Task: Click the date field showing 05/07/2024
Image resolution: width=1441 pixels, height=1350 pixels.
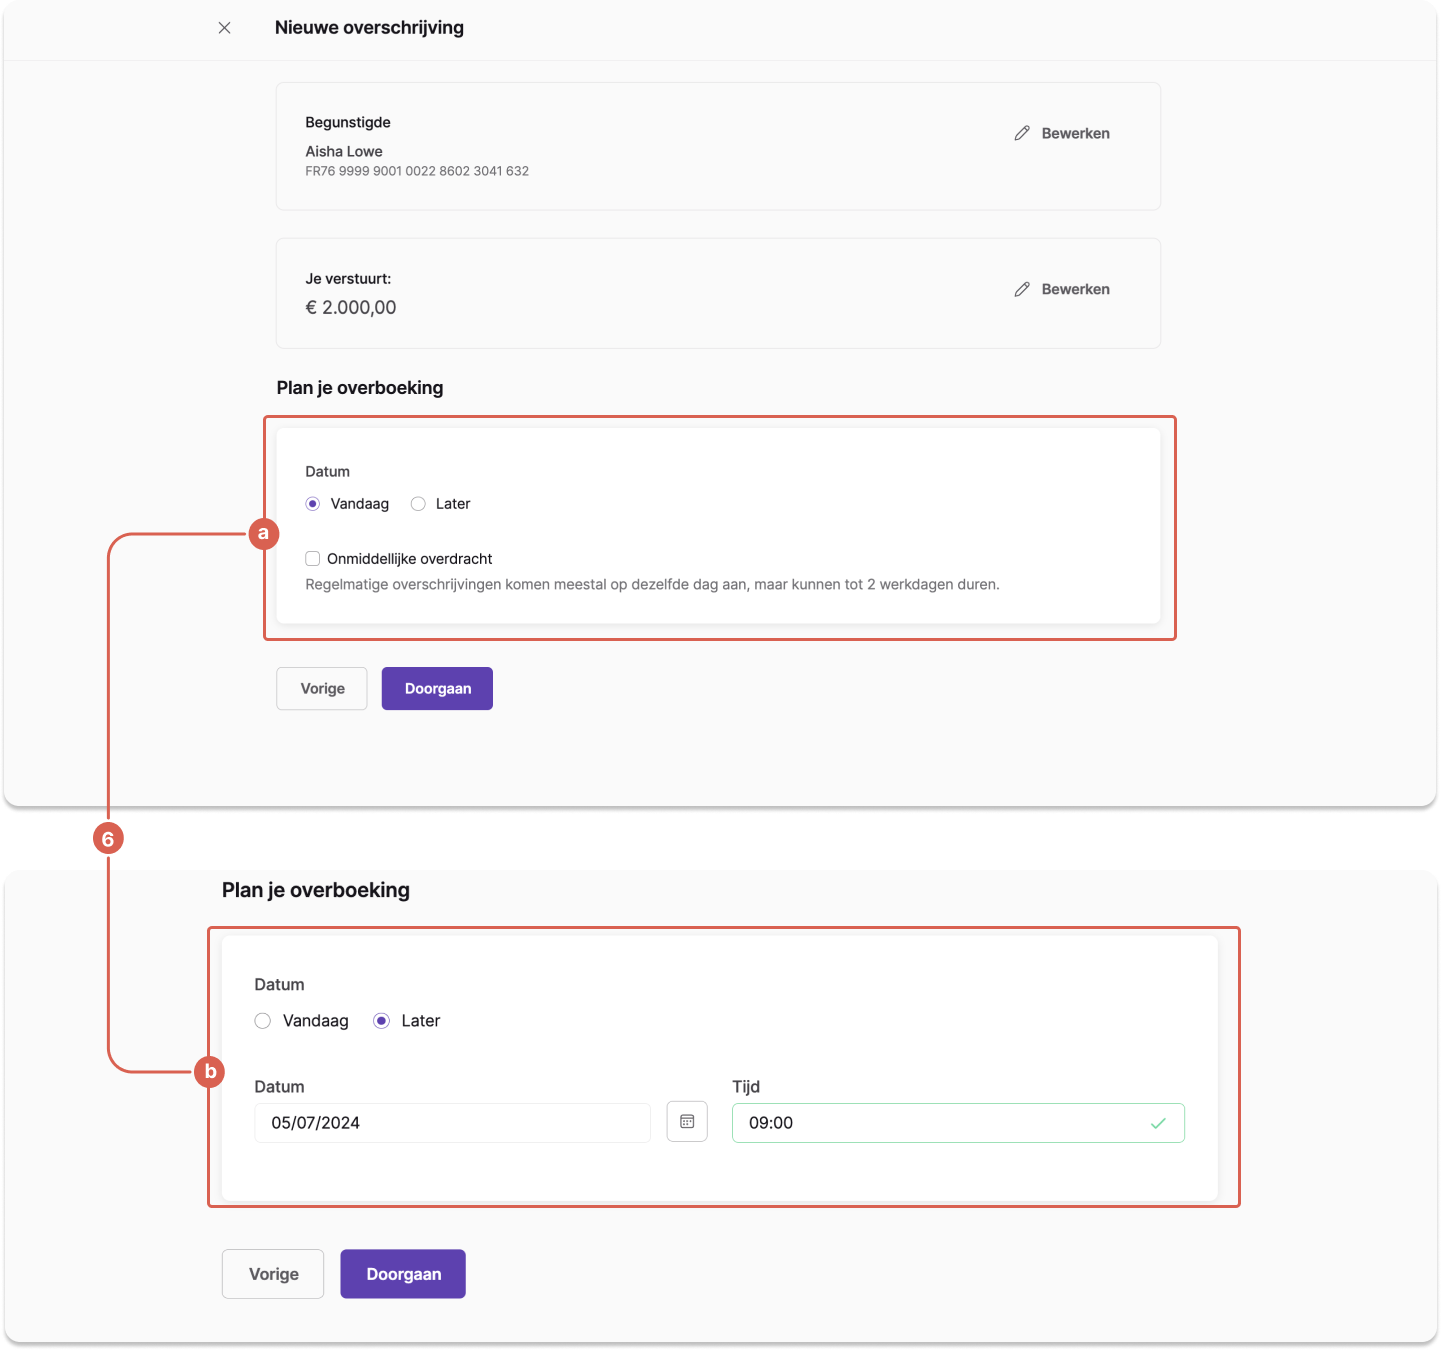Action: tap(453, 1123)
